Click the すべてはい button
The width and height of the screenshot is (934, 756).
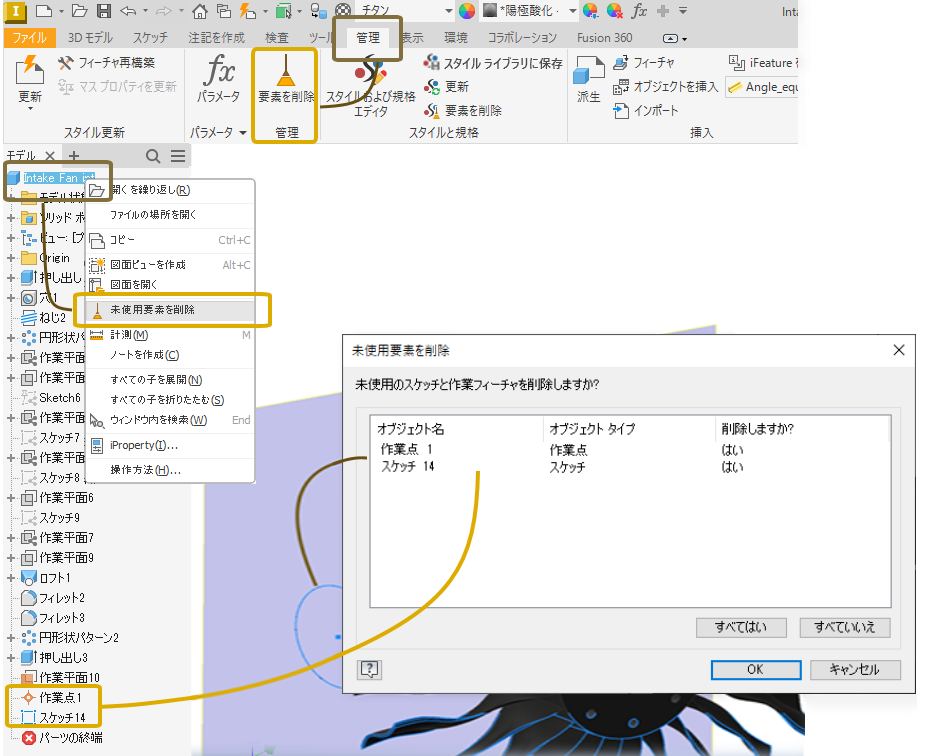pyautogui.click(x=741, y=627)
